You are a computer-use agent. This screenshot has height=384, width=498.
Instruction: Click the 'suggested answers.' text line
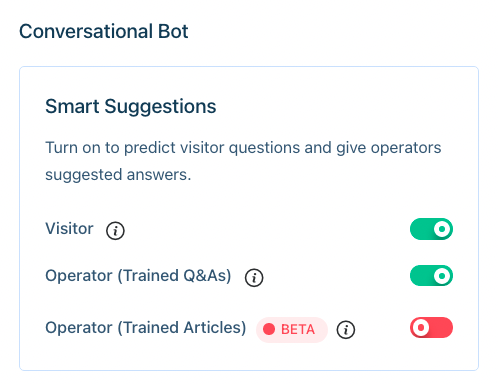click(118, 175)
